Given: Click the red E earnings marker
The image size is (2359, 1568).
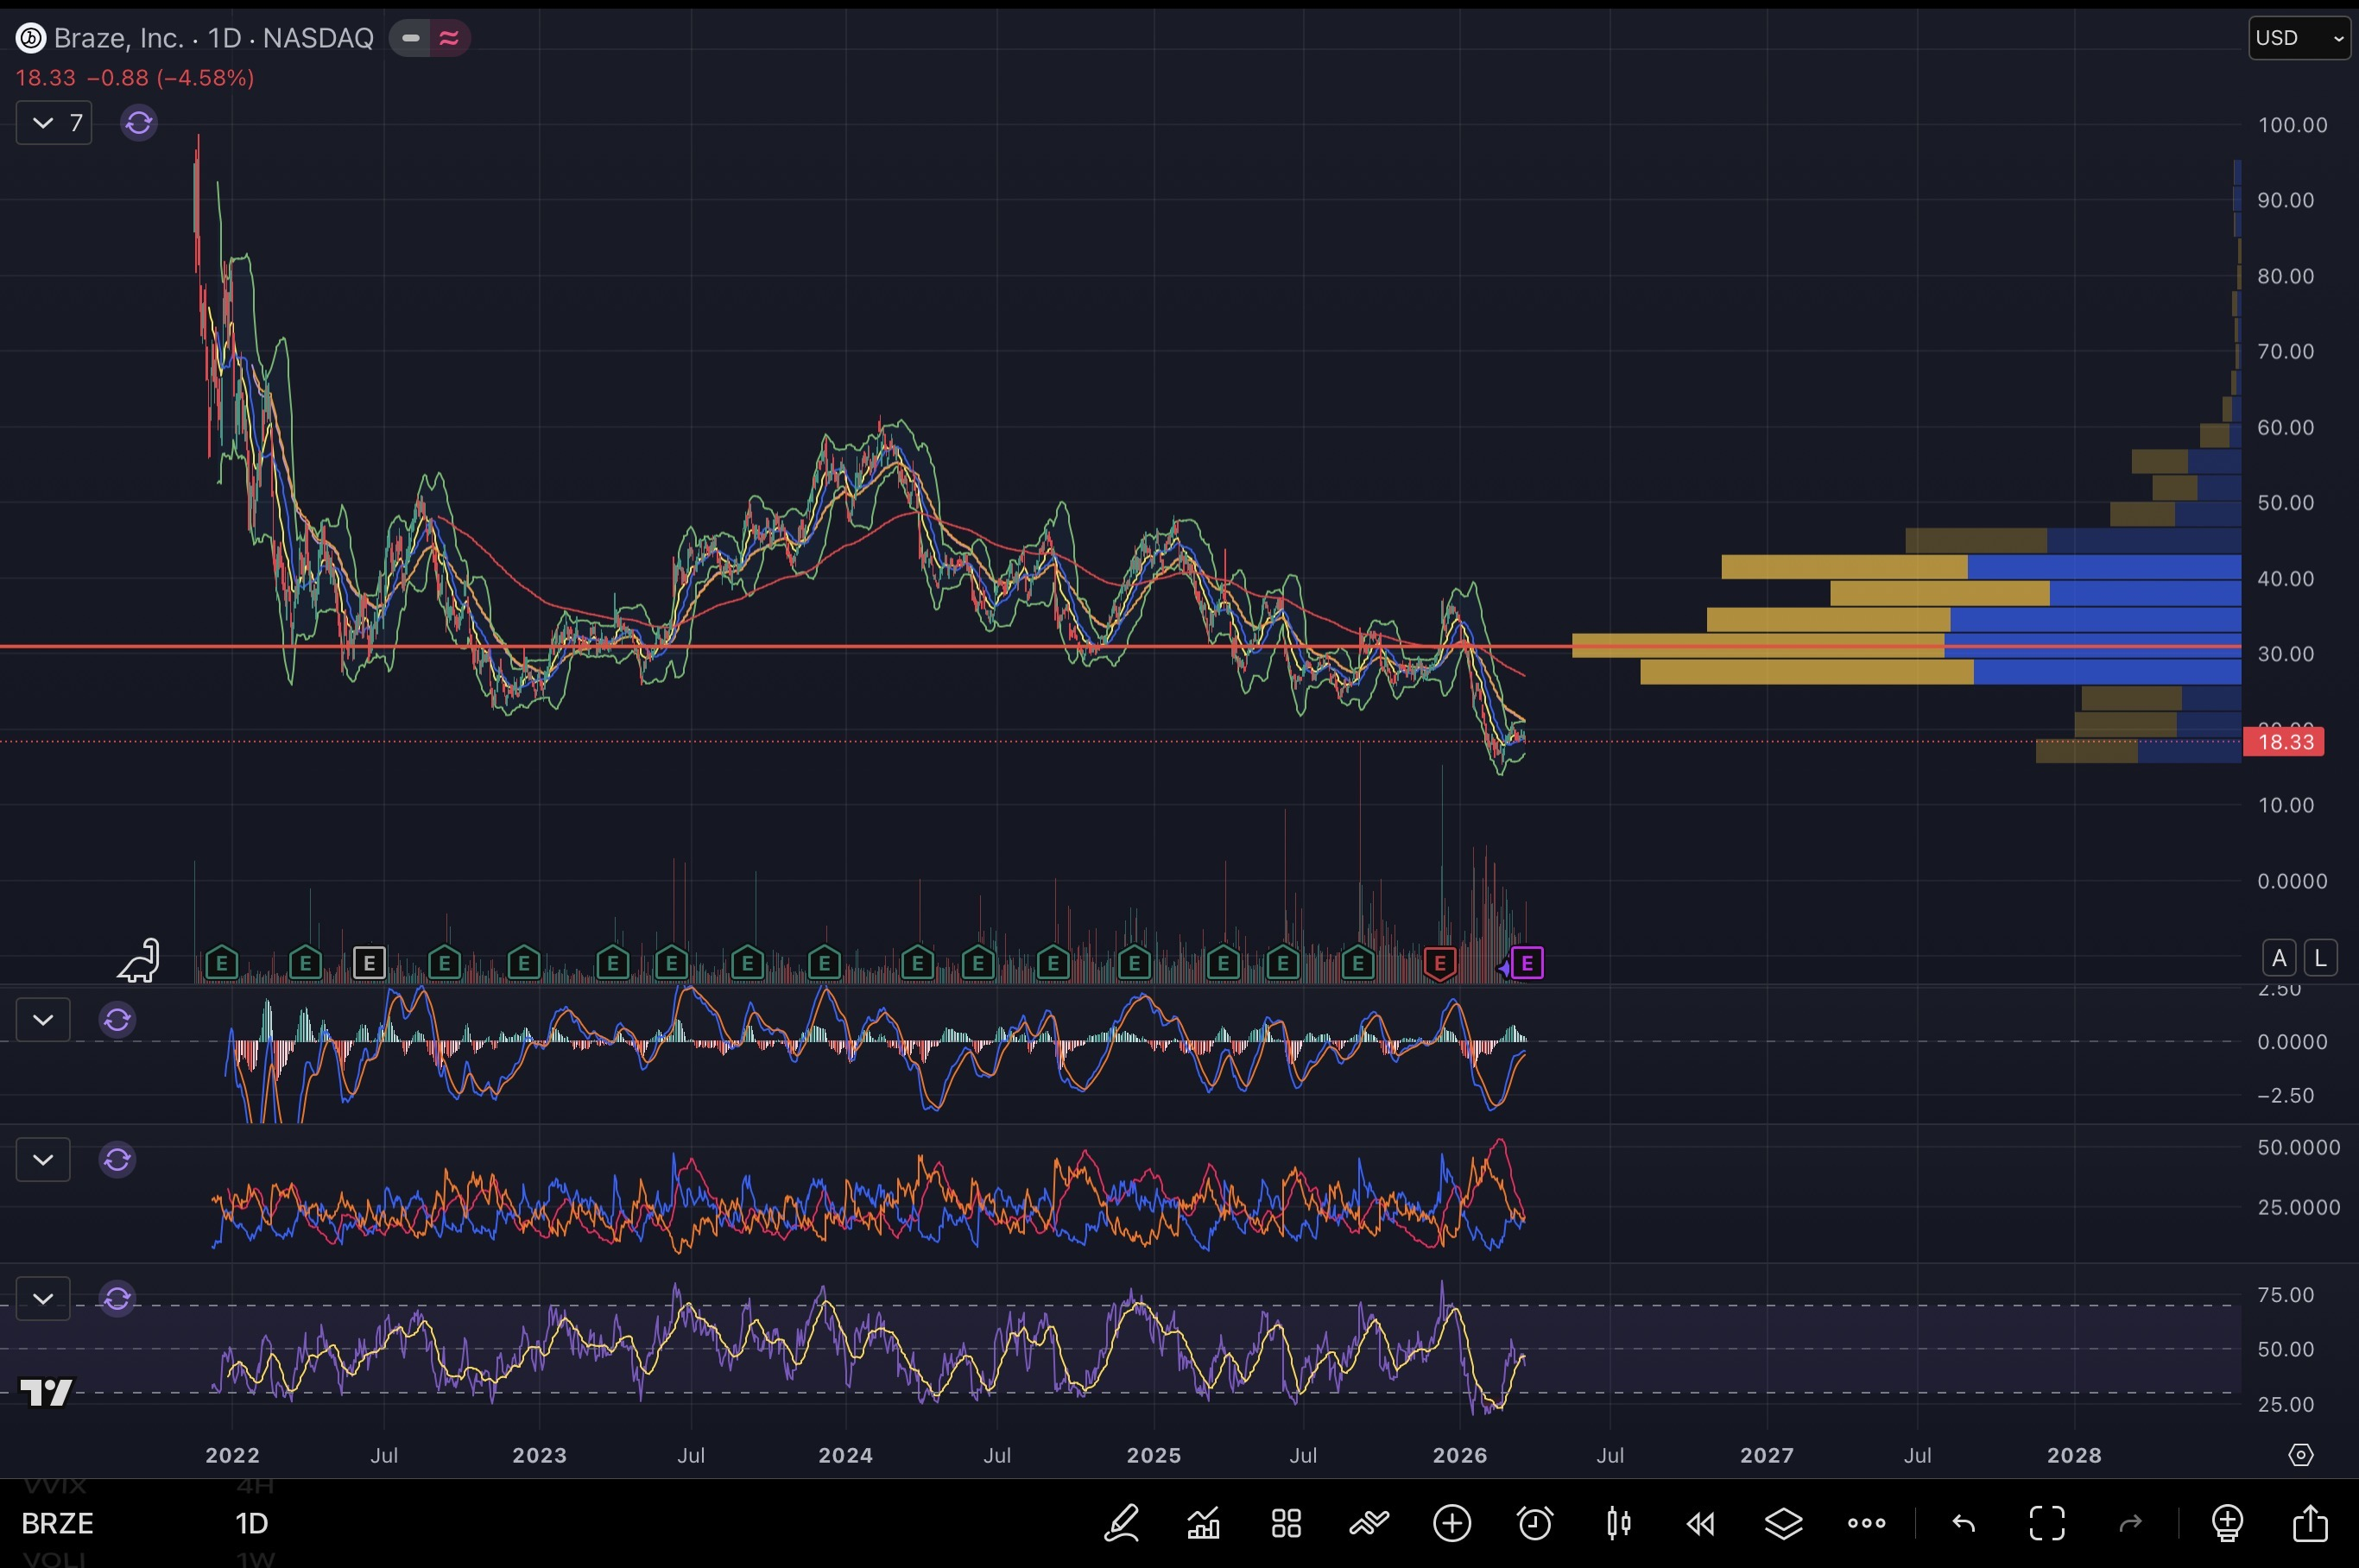Looking at the screenshot, I should click(x=1439, y=964).
